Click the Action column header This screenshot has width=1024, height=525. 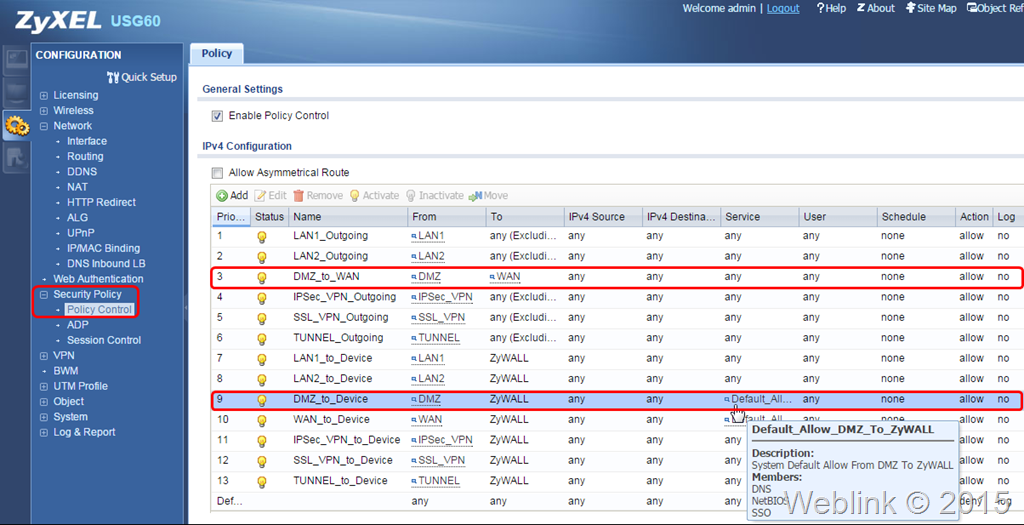974,217
